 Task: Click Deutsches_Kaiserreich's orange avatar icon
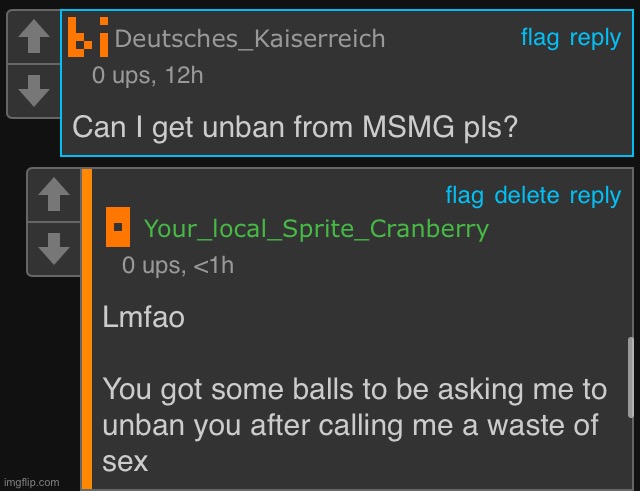click(x=88, y=37)
